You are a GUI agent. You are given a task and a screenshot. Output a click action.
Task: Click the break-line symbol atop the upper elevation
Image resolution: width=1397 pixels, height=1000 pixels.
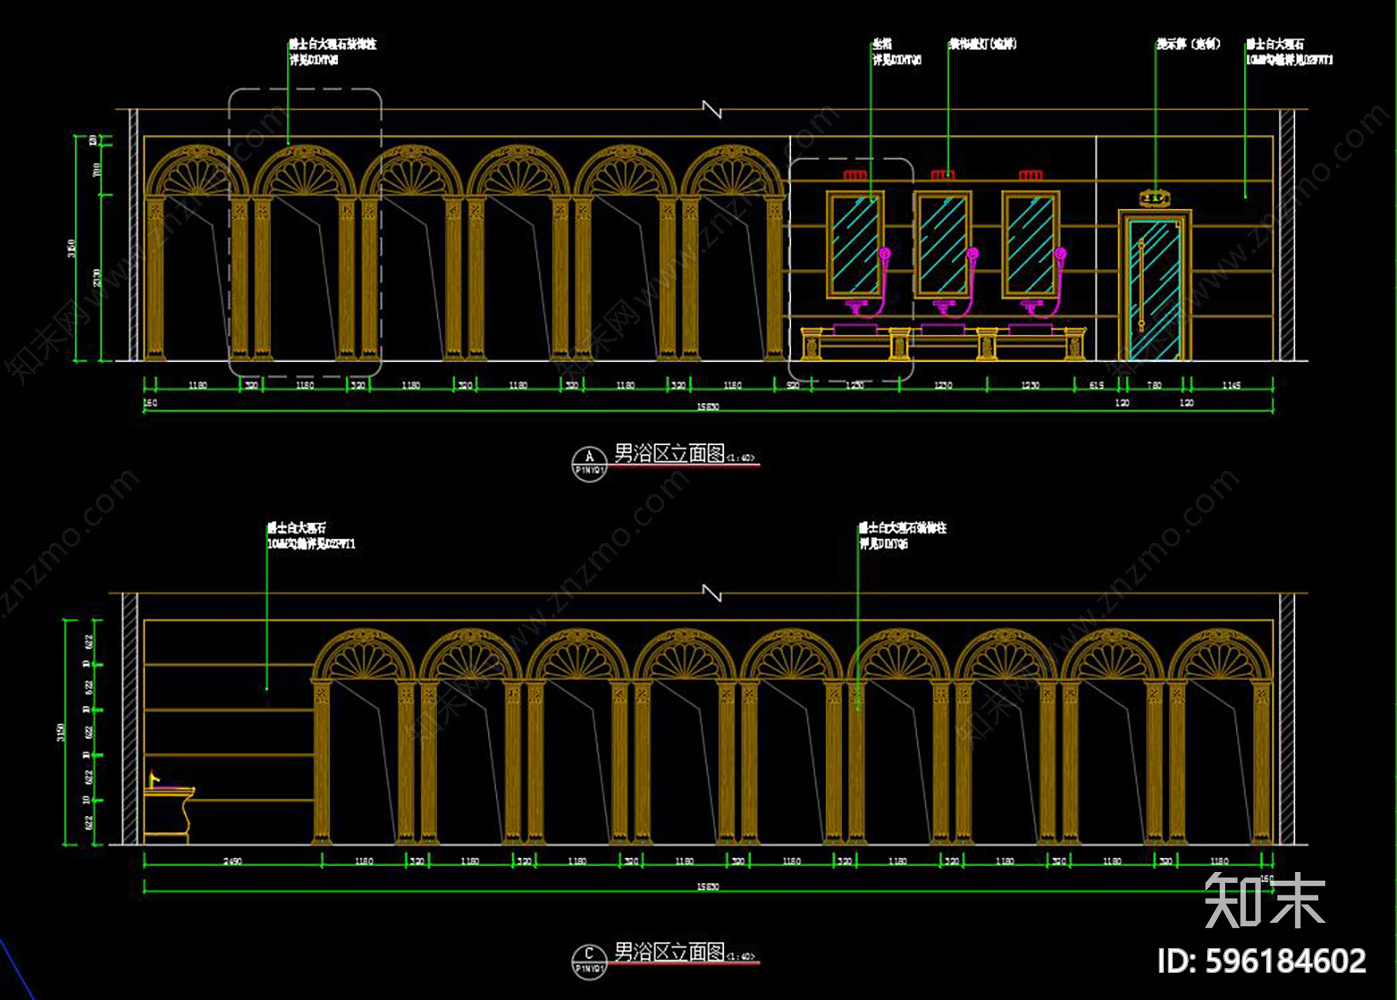pyautogui.click(x=712, y=110)
